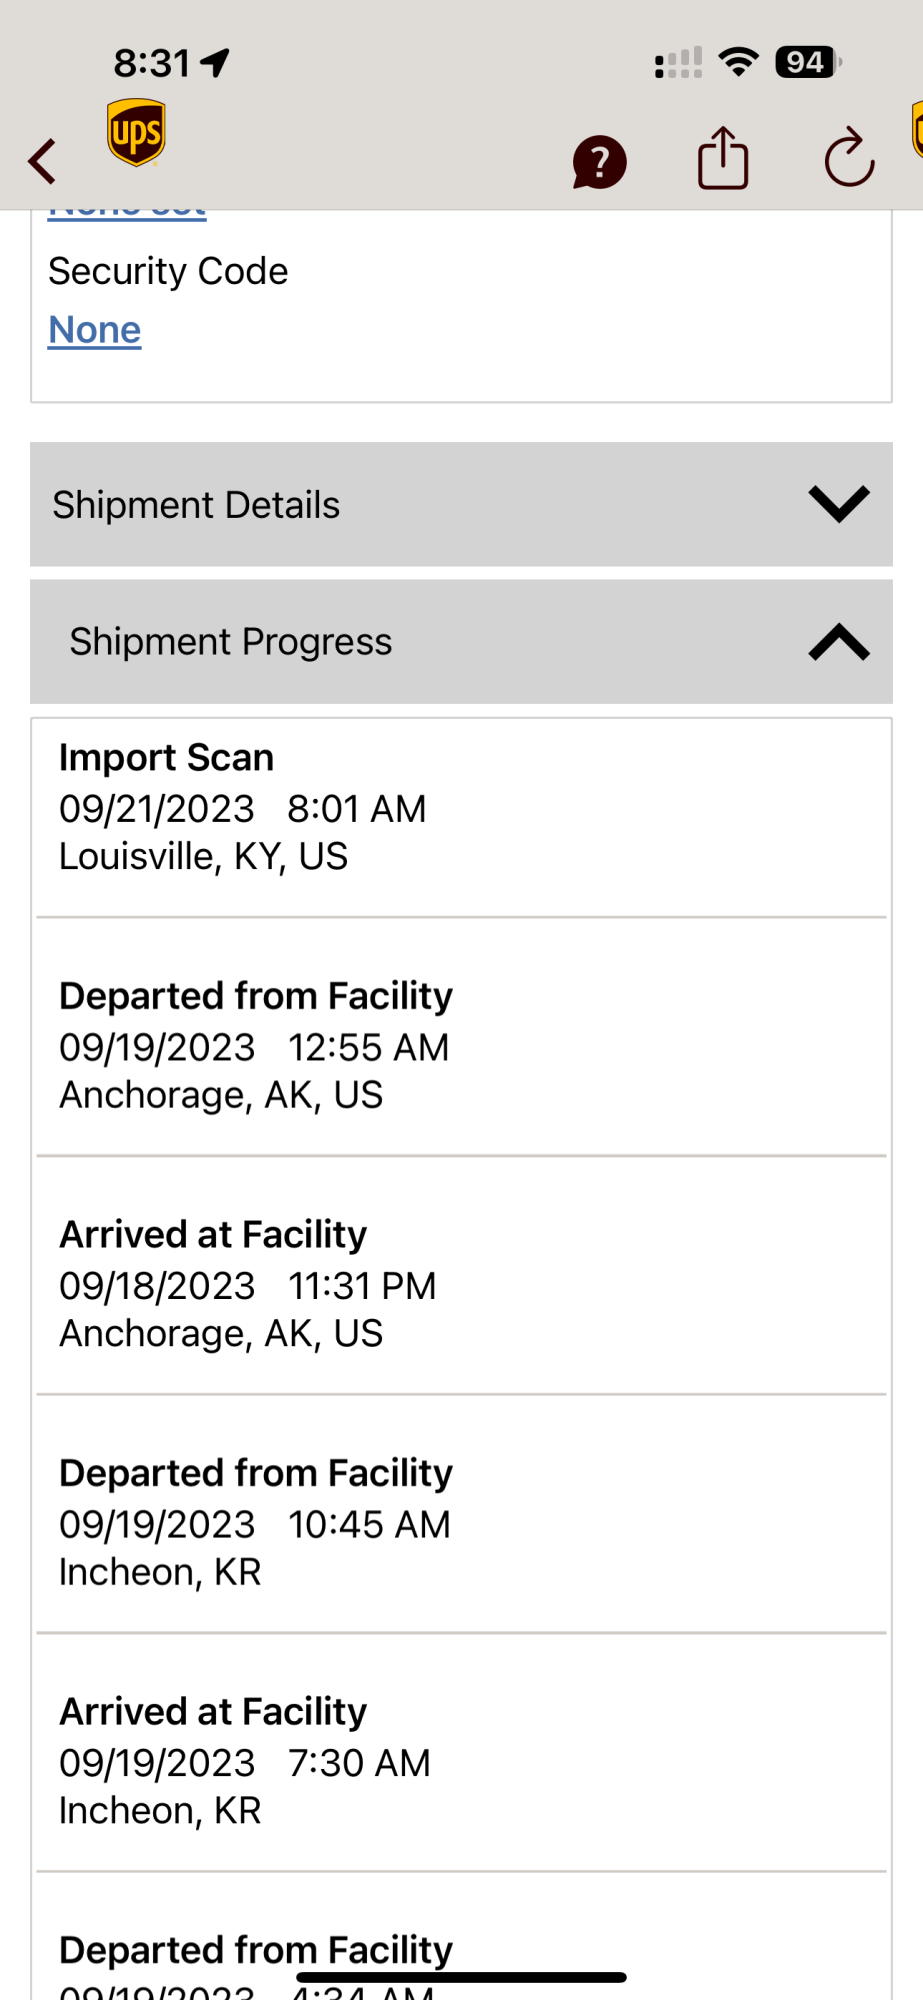Tap the share icon
The width and height of the screenshot is (923, 2000).
[x=722, y=159]
